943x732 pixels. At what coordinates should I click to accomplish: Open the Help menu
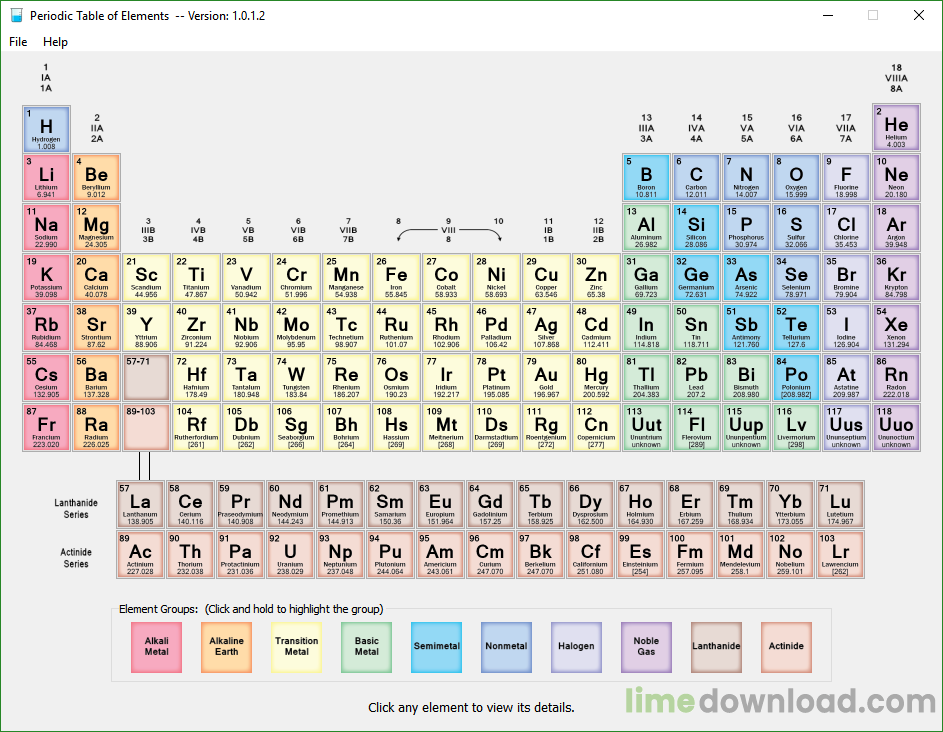pos(55,42)
